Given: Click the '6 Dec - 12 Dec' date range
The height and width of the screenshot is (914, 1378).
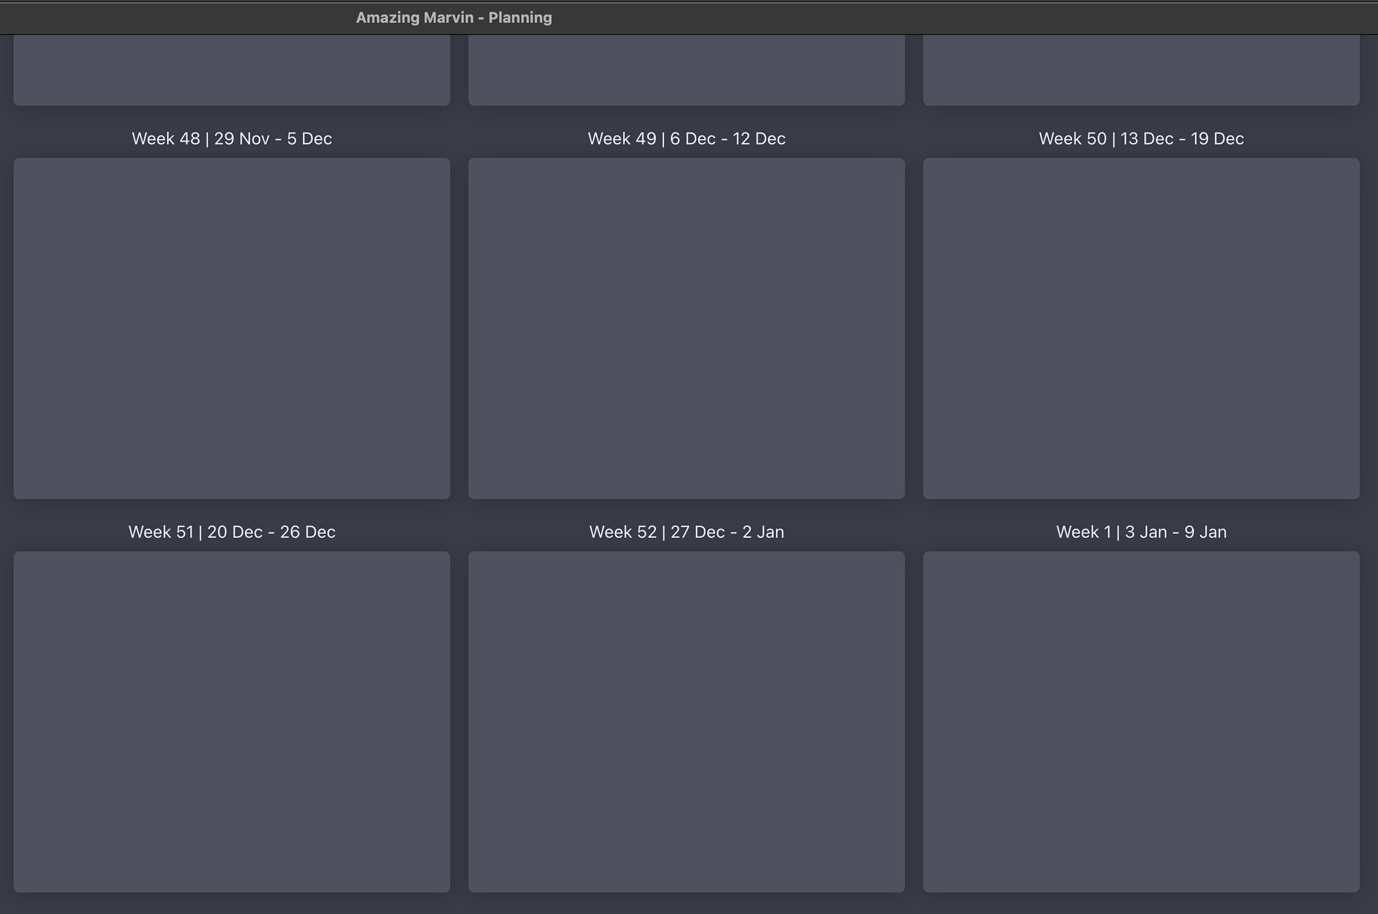Looking at the screenshot, I should 728,139.
